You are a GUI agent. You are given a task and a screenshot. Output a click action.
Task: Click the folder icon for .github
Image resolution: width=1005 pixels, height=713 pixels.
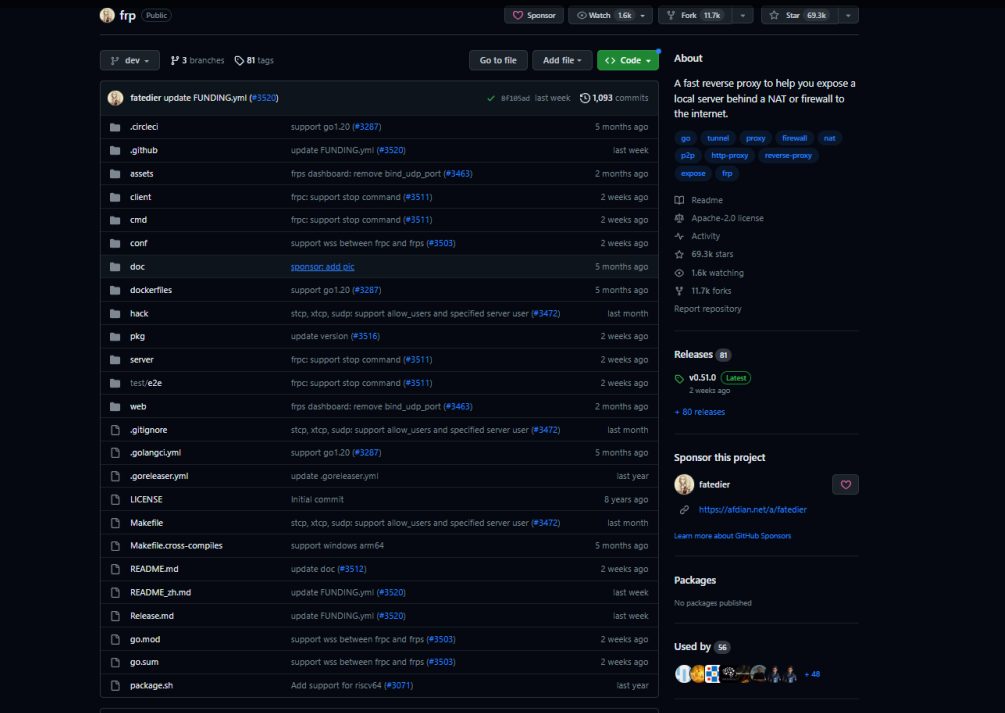[x=115, y=150]
